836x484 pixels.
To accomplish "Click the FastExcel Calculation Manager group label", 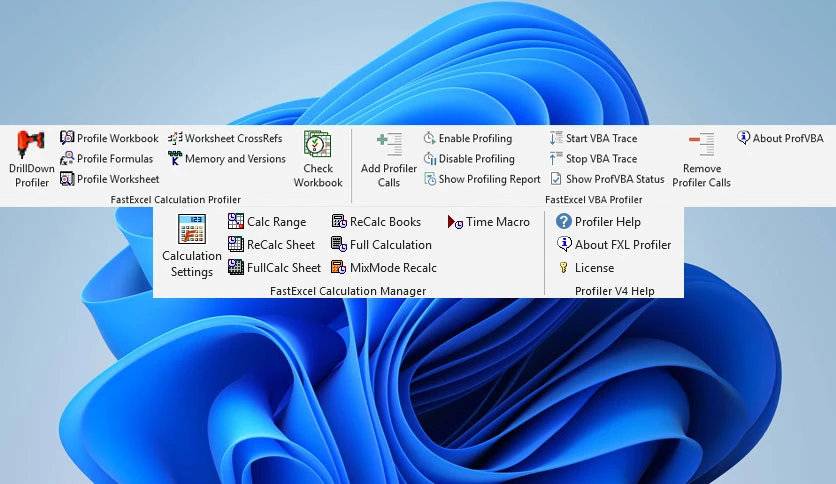I will pos(348,291).
